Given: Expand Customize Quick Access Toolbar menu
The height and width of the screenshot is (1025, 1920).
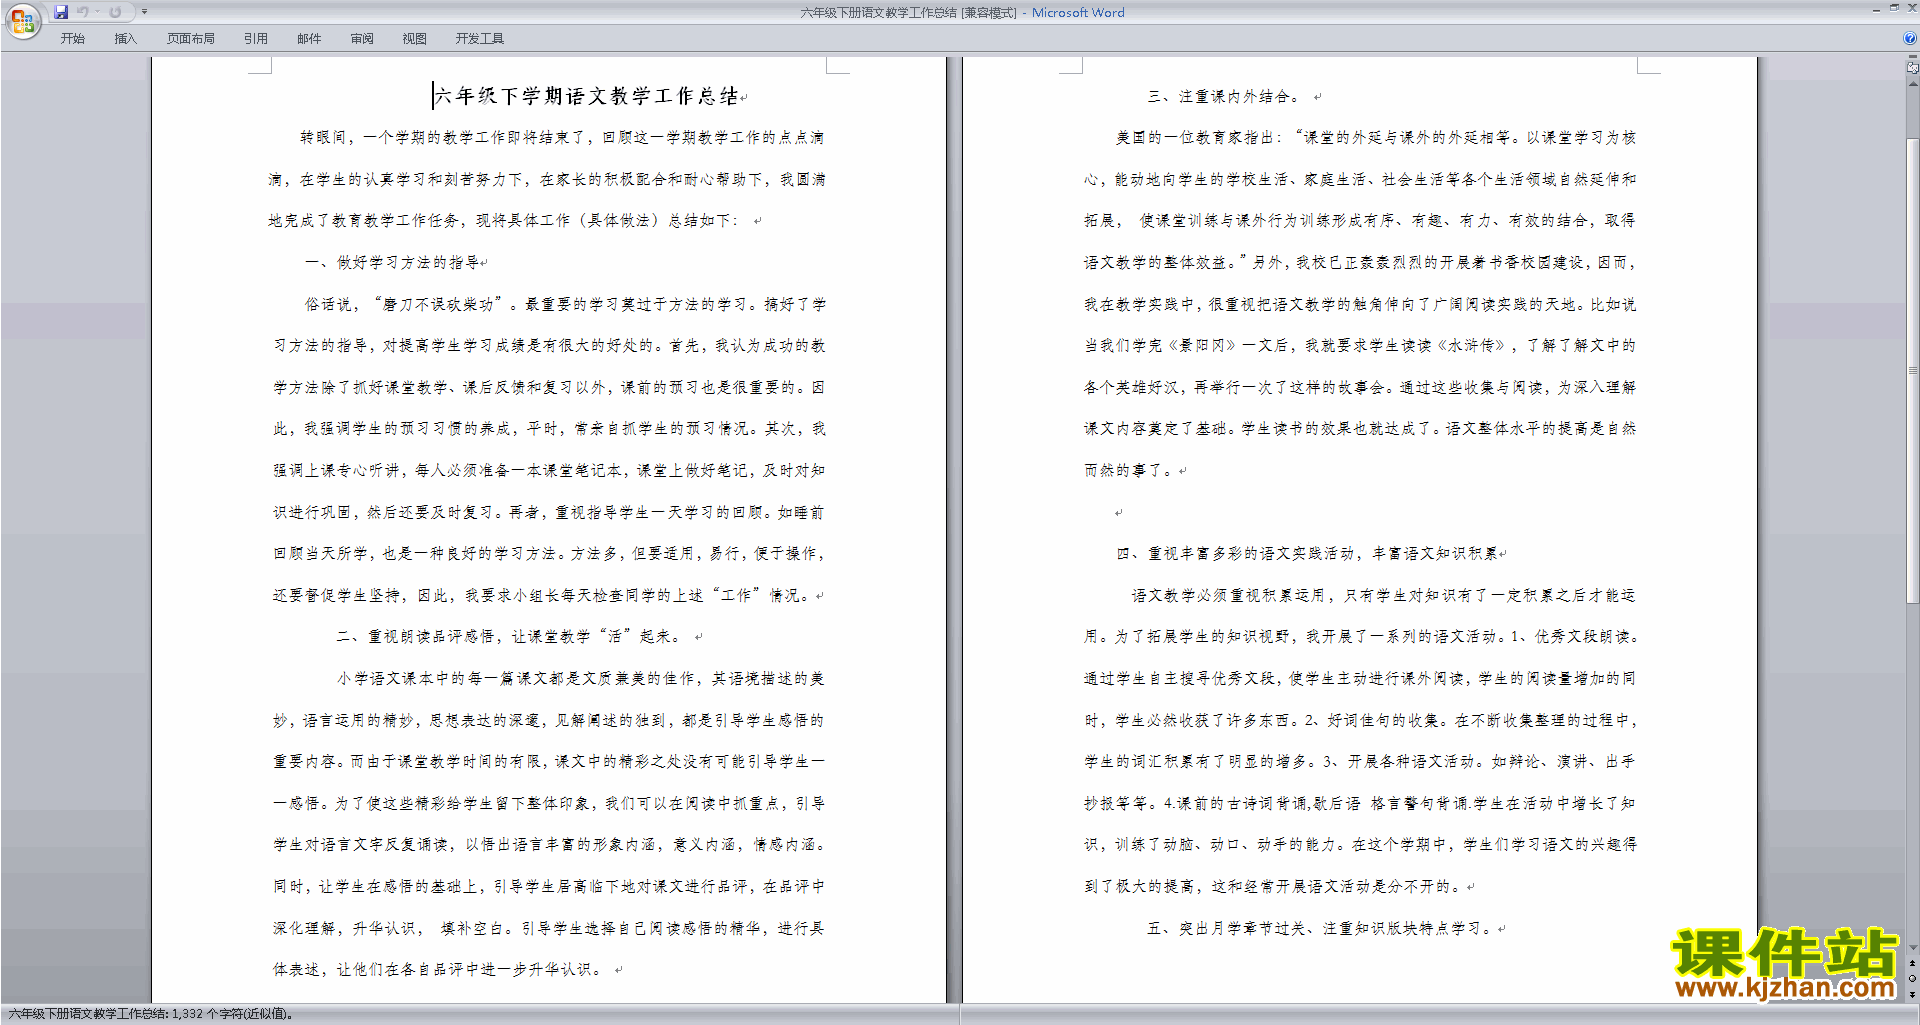Looking at the screenshot, I should 144,12.
